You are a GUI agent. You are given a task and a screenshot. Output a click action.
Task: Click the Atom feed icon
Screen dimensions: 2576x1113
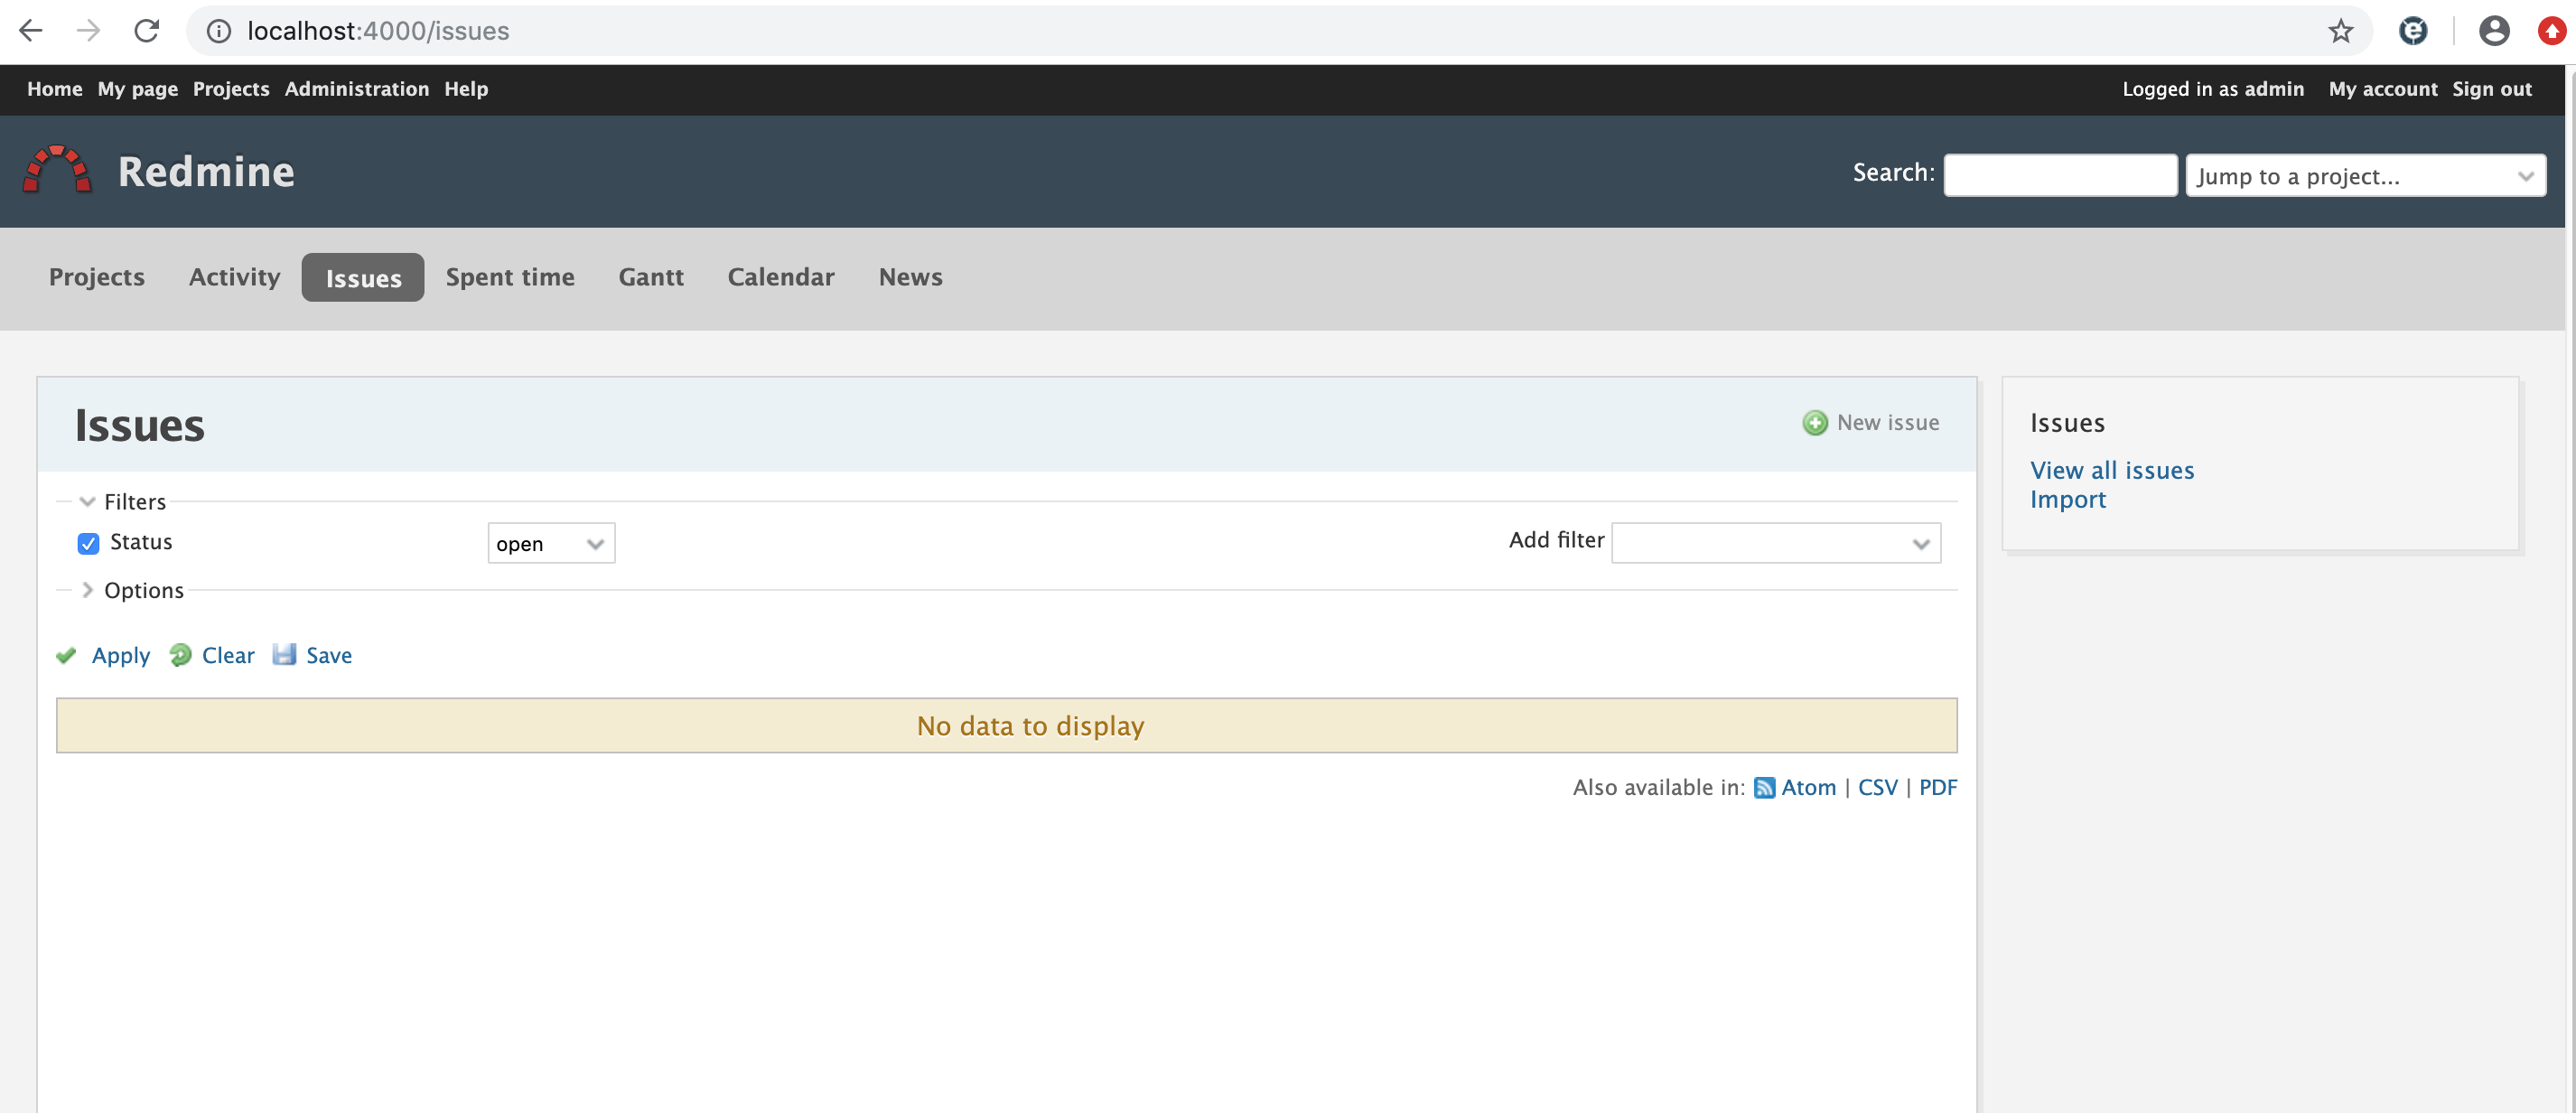(x=1764, y=788)
